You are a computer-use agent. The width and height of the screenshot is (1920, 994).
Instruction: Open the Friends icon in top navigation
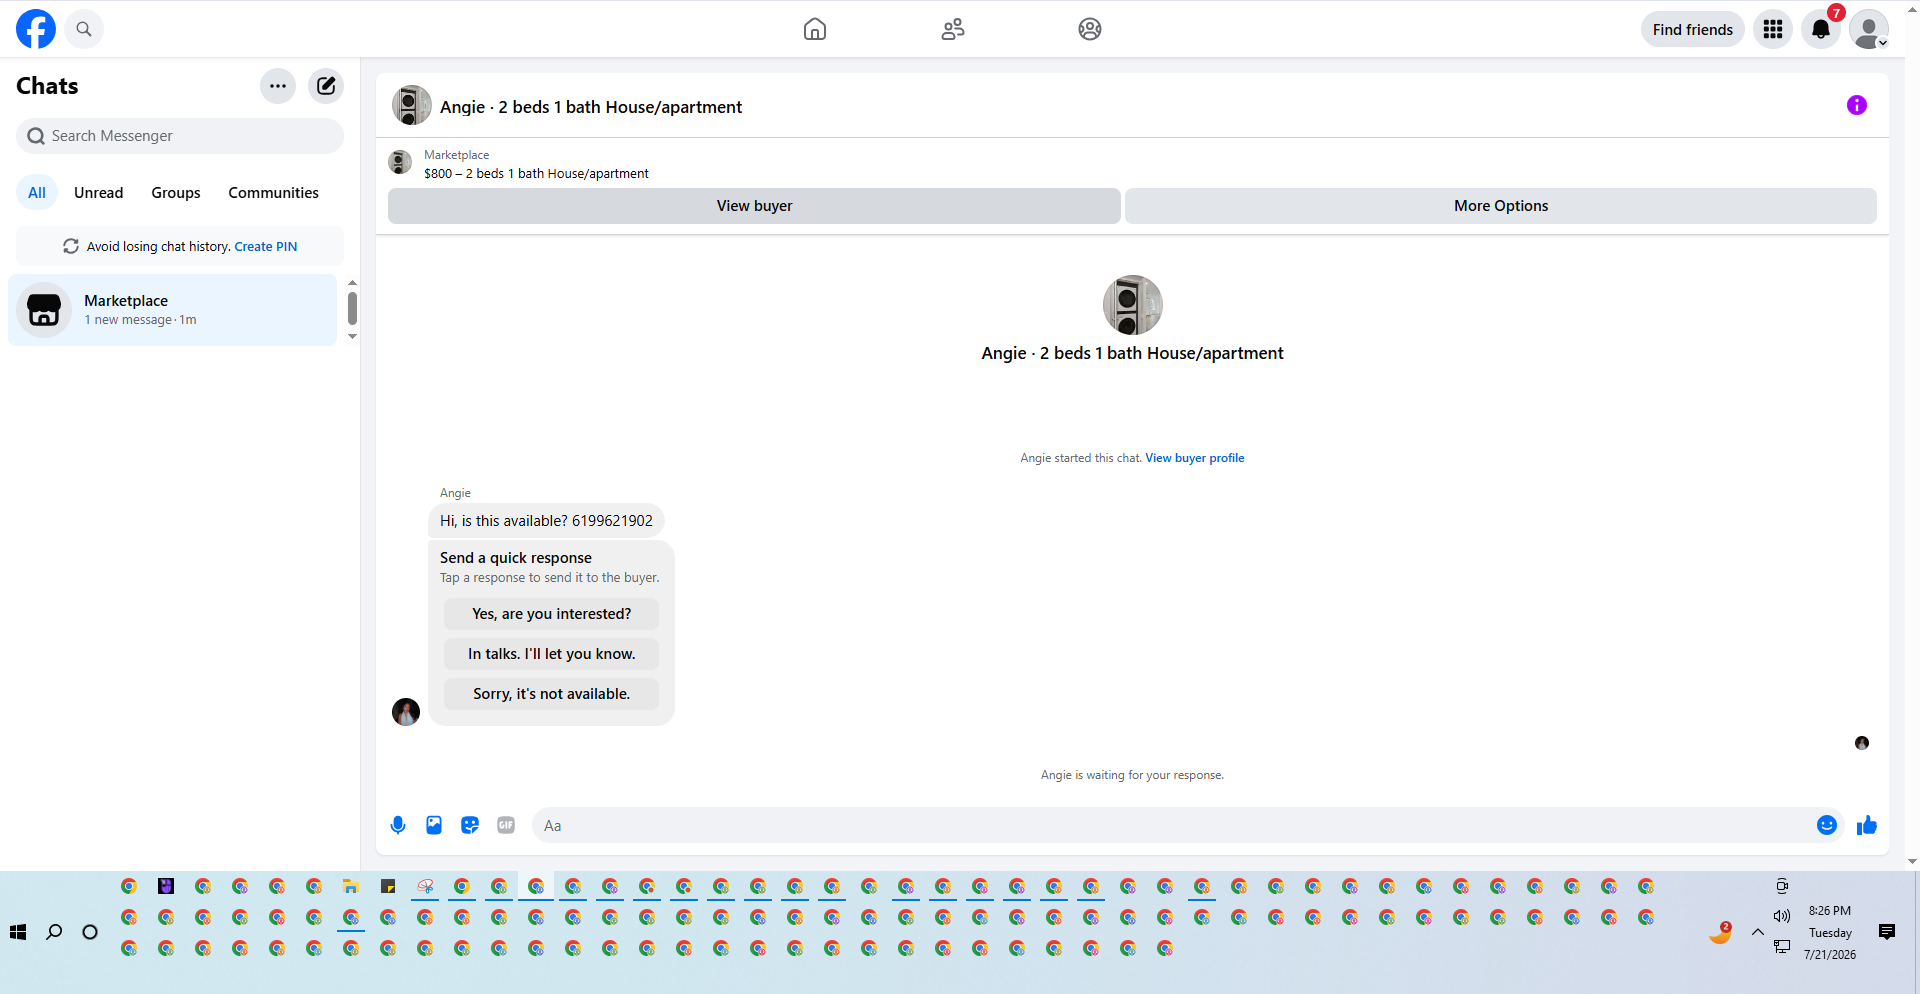point(953,29)
